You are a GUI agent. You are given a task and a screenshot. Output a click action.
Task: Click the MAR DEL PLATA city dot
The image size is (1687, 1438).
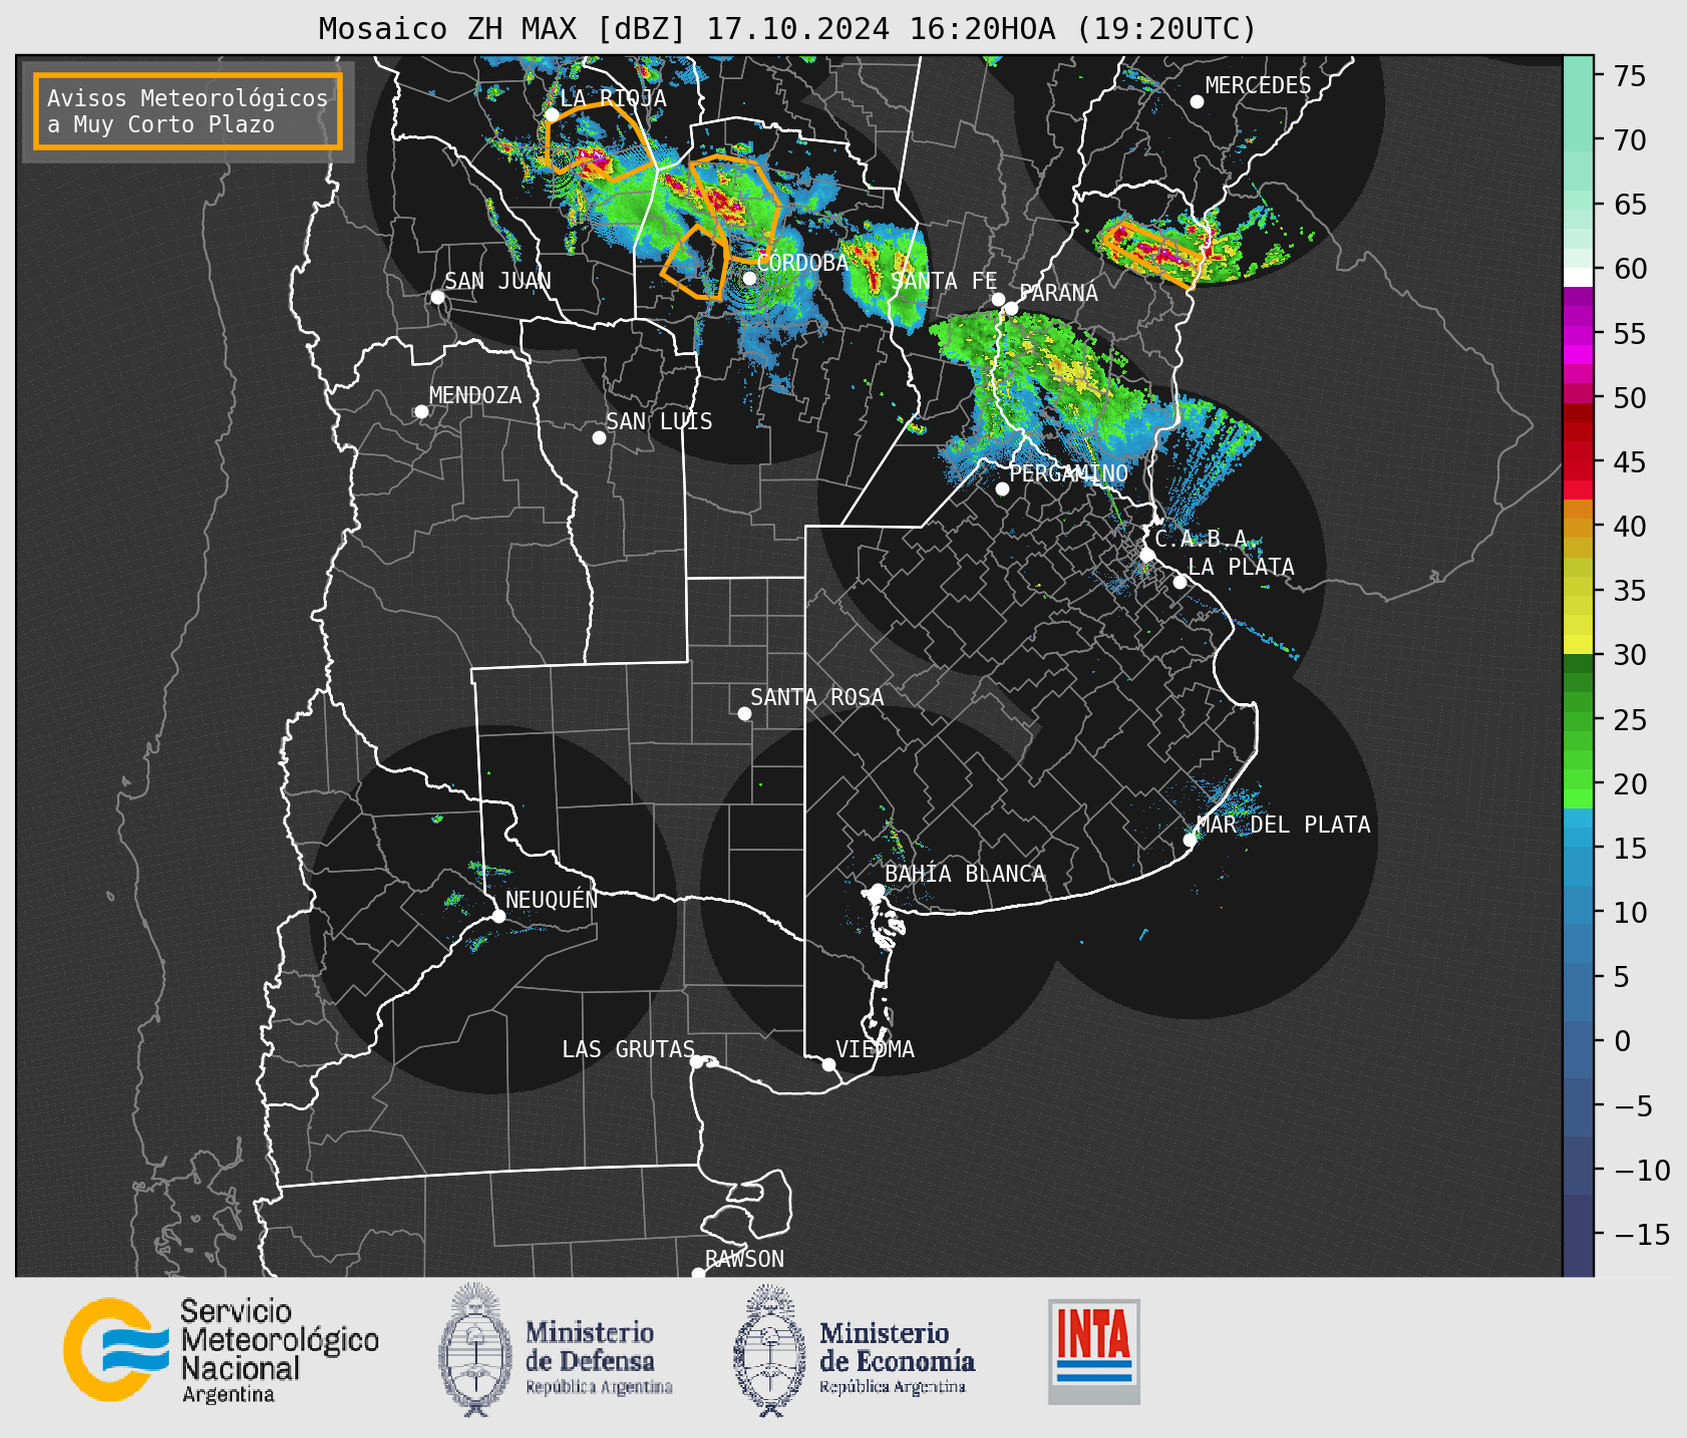(x=1190, y=840)
